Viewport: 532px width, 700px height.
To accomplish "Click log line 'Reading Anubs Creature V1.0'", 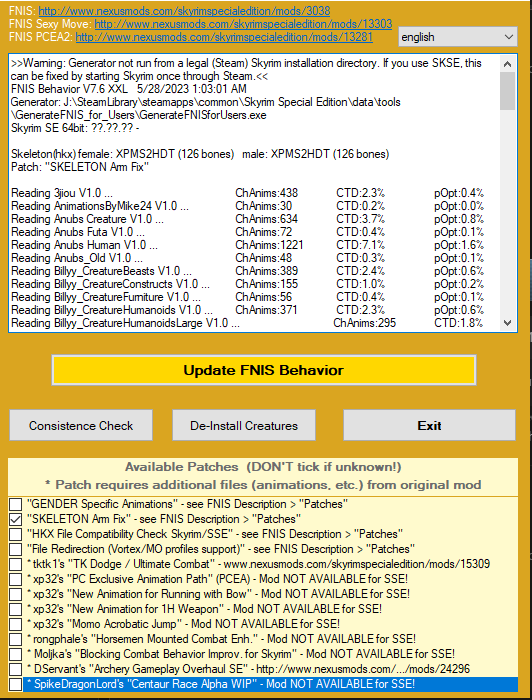I will point(87,219).
